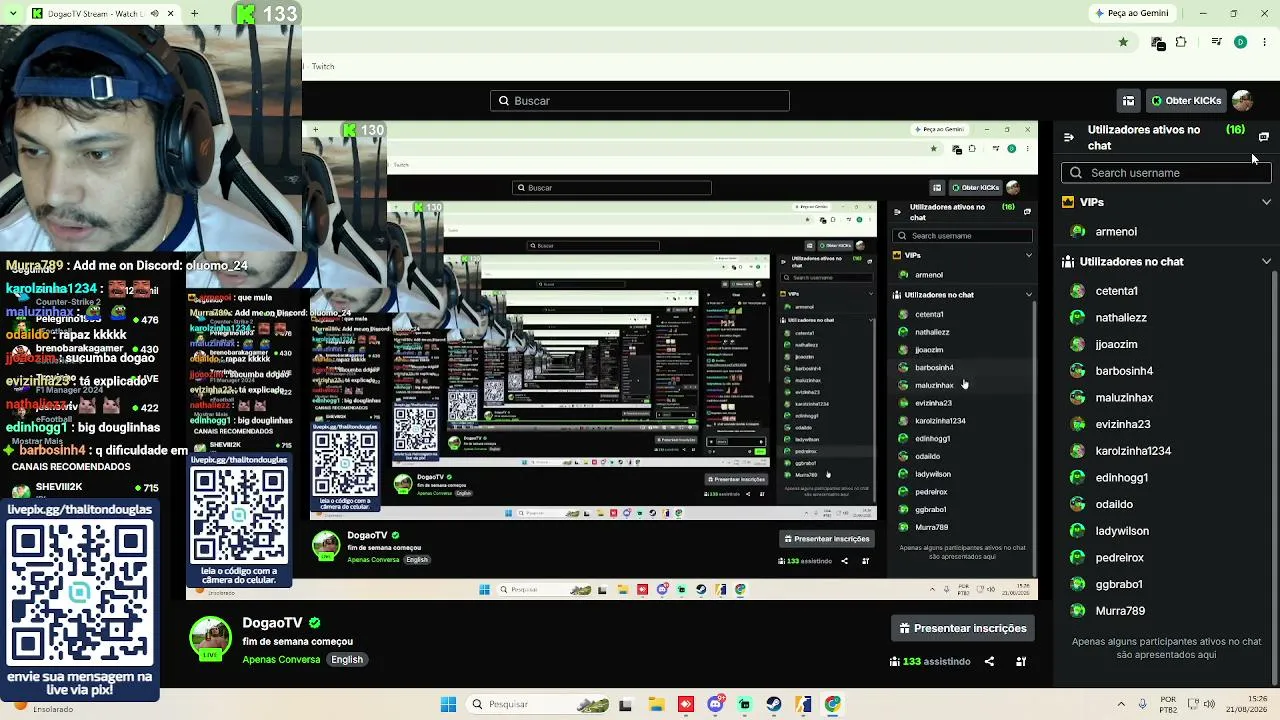
Task: Select the DogaoTV Stream browser tab
Action: (x=102, y=14)
